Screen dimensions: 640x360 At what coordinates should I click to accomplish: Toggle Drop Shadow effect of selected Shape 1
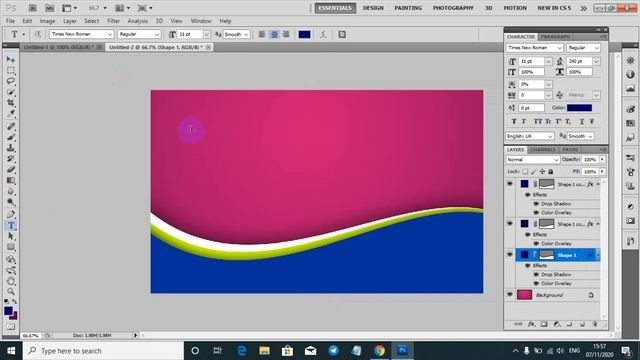point(536,274)
